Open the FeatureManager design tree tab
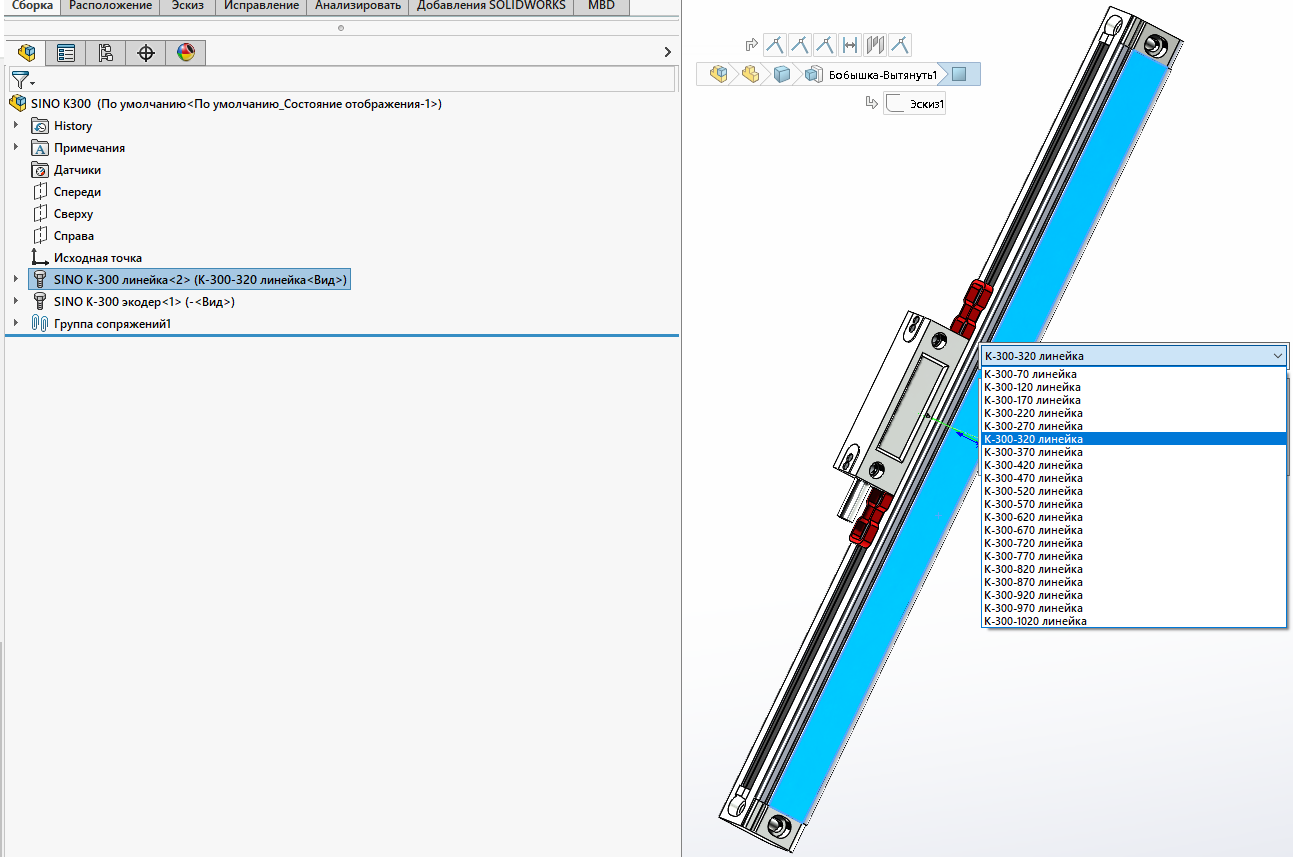This screenshot has width=1293, height=857. coord(26,53)
